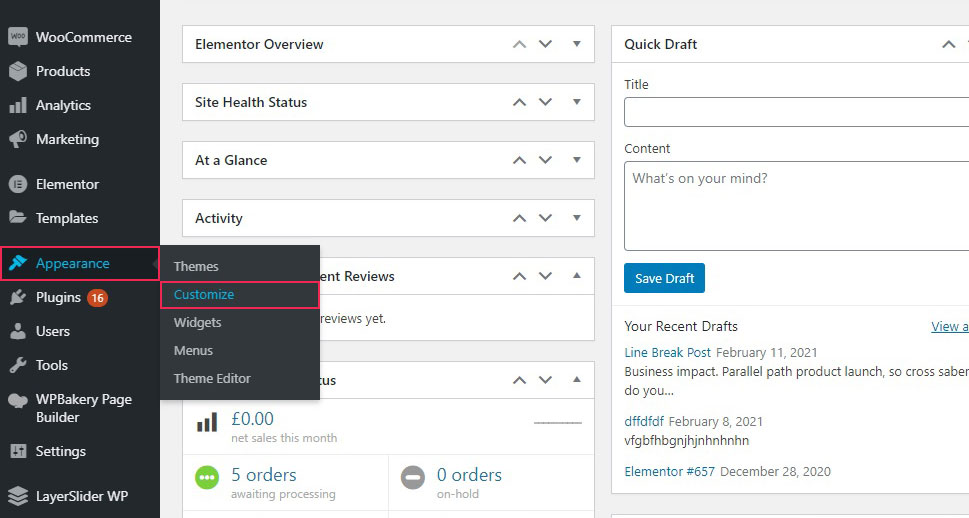Click the Appearance paintbrush icon
The height and width of the screenshot is (518, 969).
pyautogui.click(x=18, y=263)
